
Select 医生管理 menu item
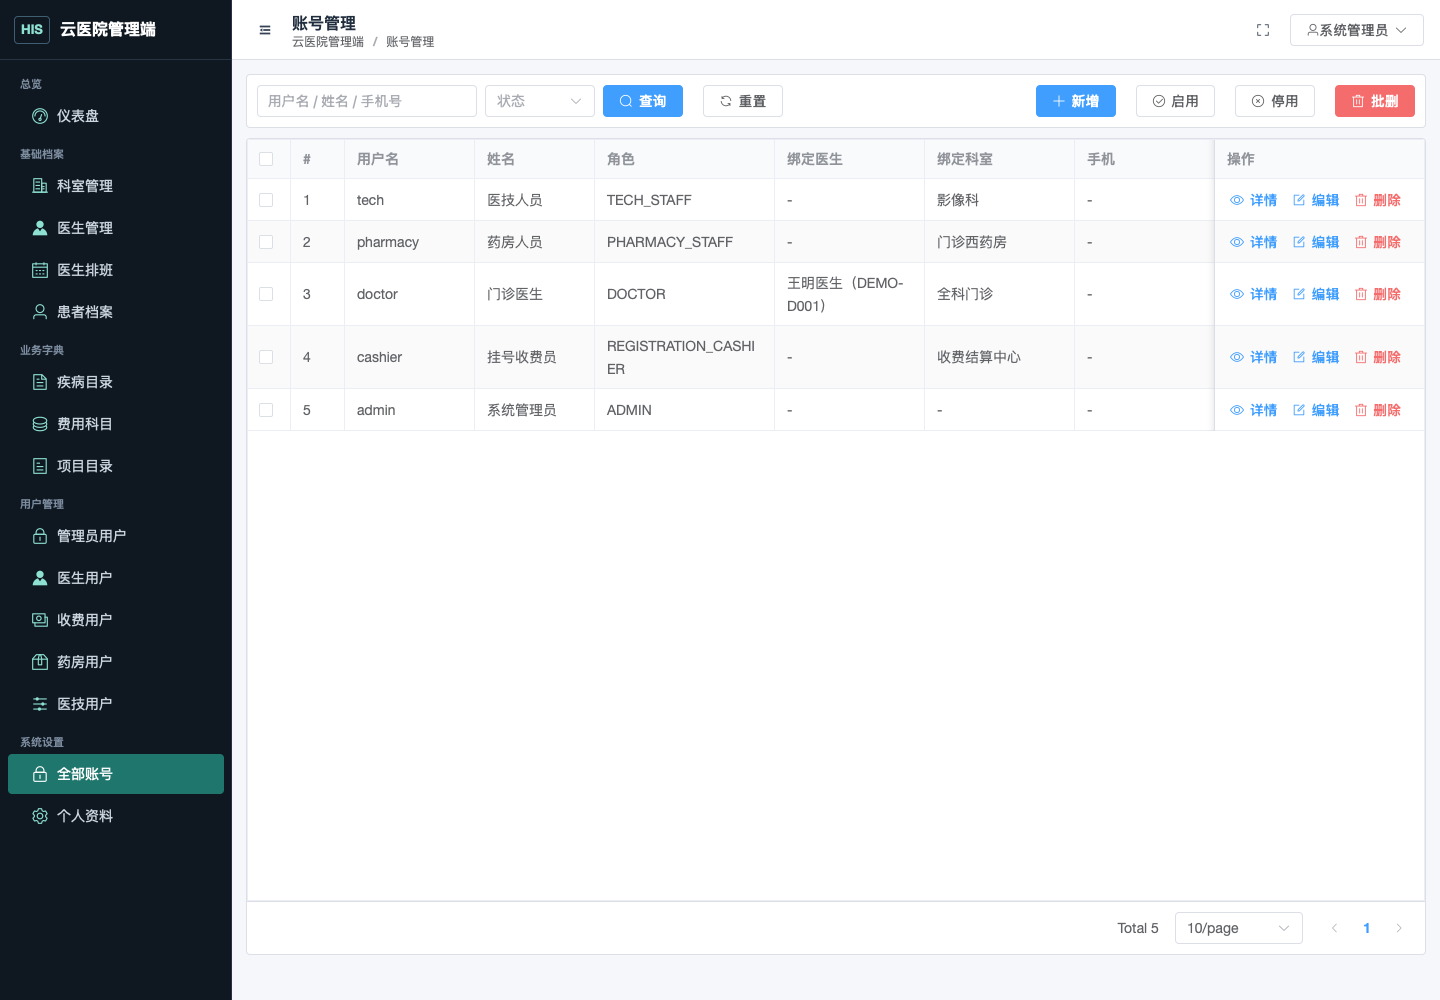(x=116, y=228)
